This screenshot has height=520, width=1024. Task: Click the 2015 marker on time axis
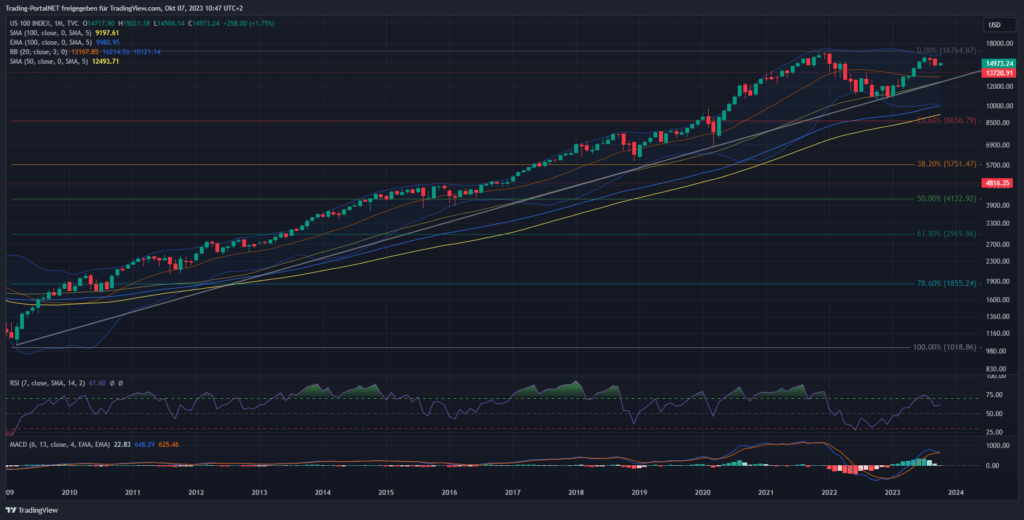(x=386, y=492)
